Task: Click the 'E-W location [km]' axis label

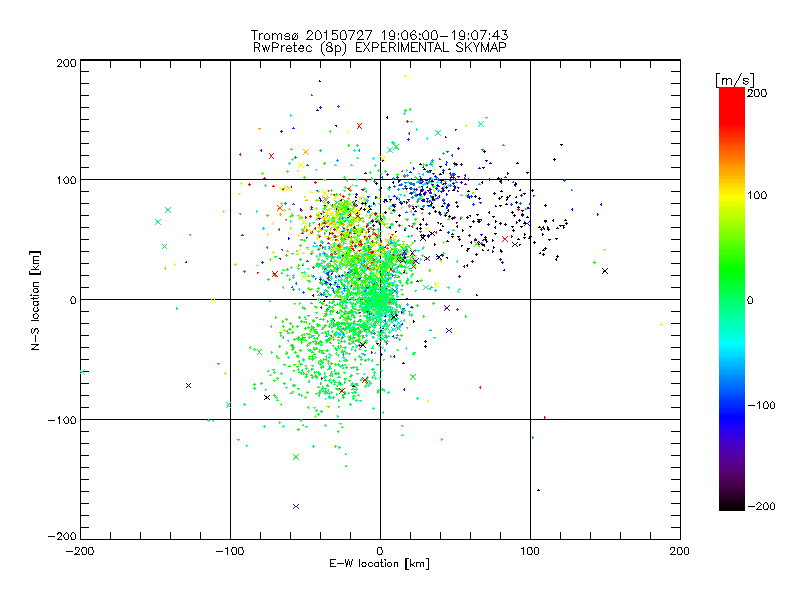Action: pyautogui.click(x=379, y=564)
